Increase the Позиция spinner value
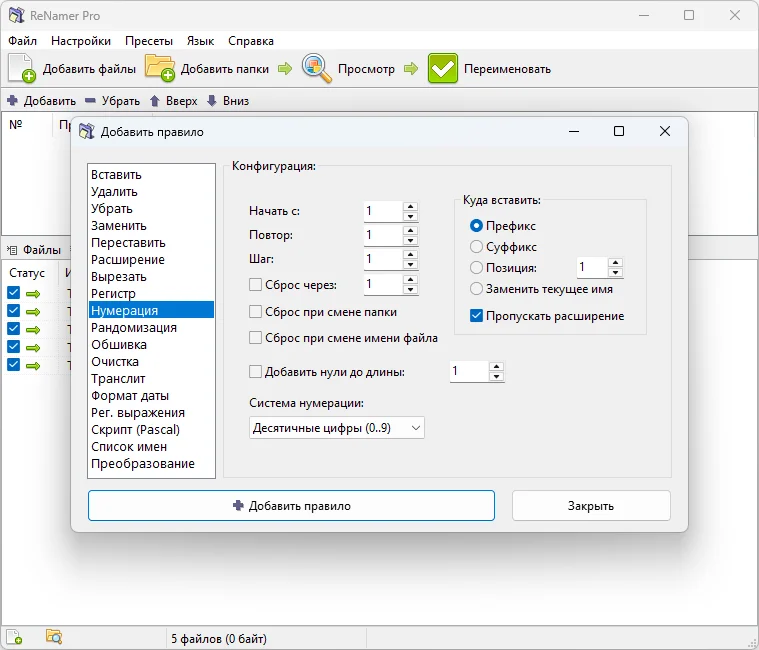Image resolution: width=759 pixels, height=650 pixels. pos(615,263)
